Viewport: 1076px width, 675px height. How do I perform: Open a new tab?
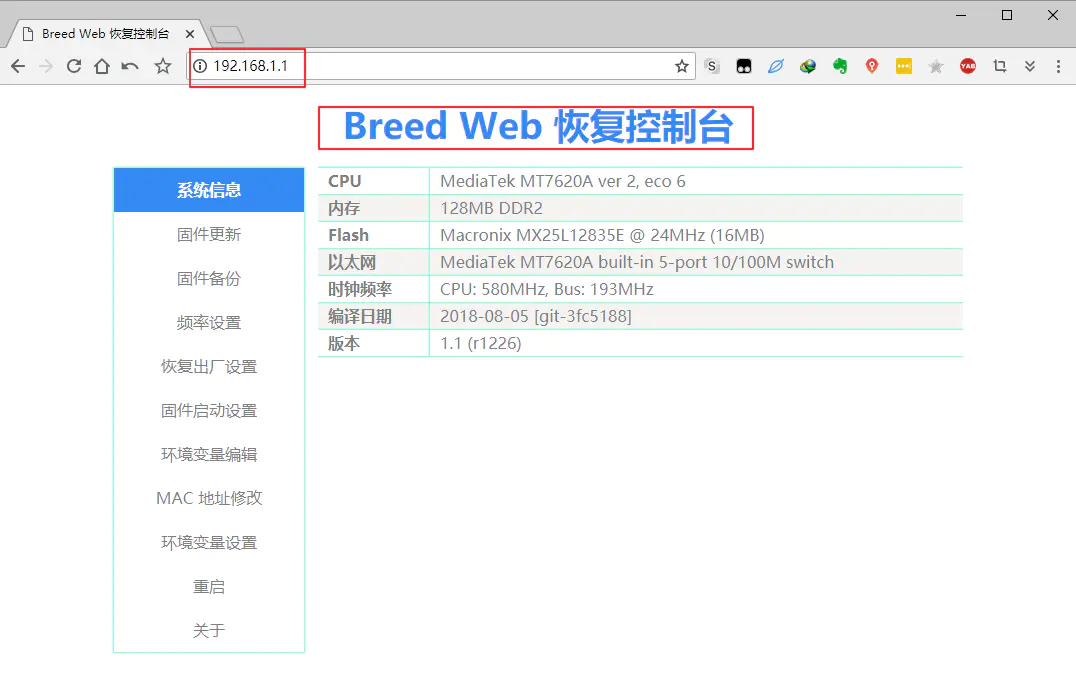(x=227, y=34)
